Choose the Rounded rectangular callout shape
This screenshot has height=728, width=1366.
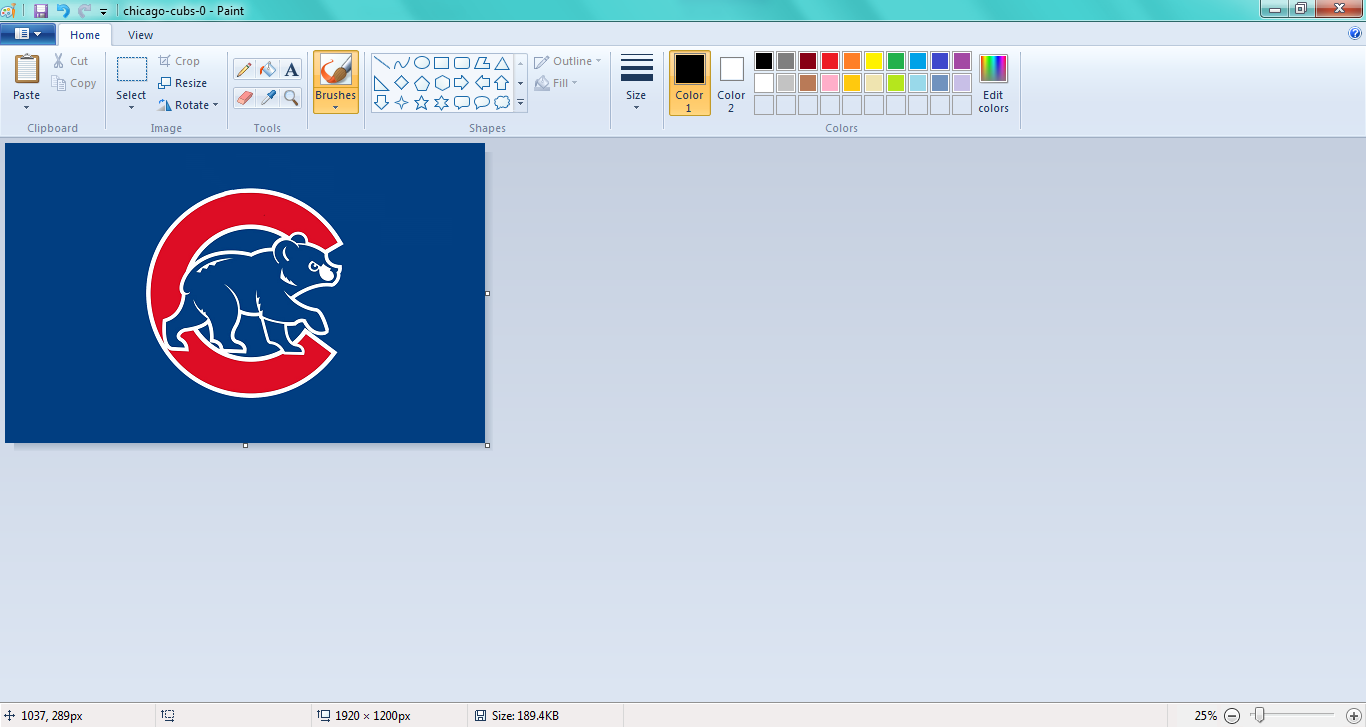pos(461,102)
